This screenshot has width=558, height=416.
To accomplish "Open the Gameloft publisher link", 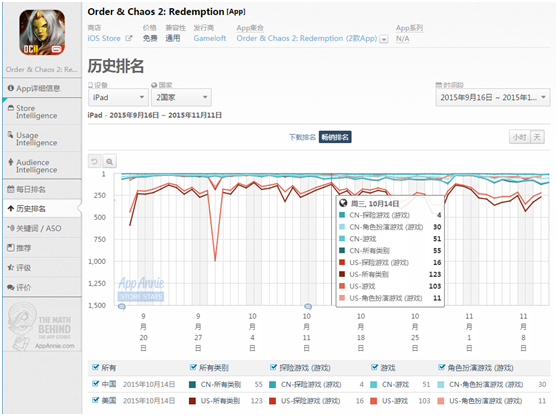I will coord(210,38).
